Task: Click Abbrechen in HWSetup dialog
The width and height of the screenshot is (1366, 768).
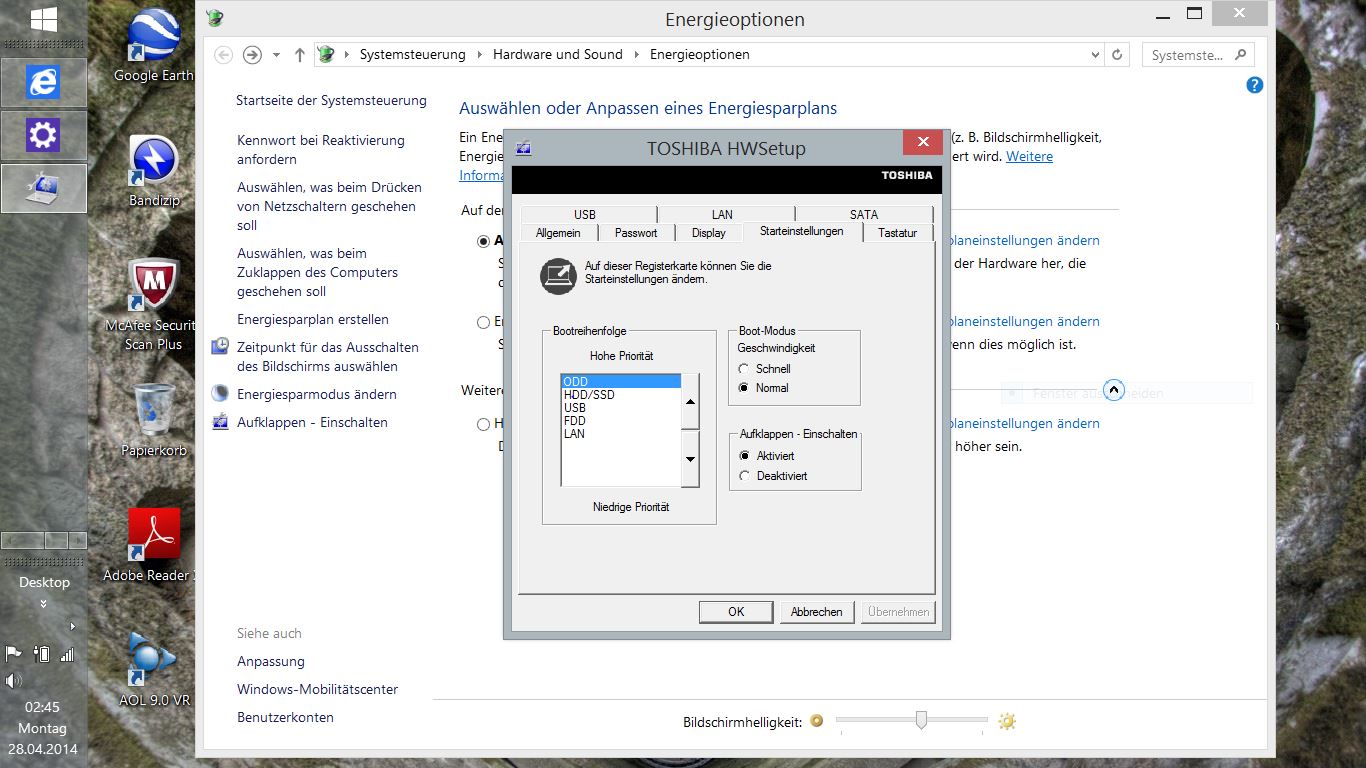Action: [817, 612]
